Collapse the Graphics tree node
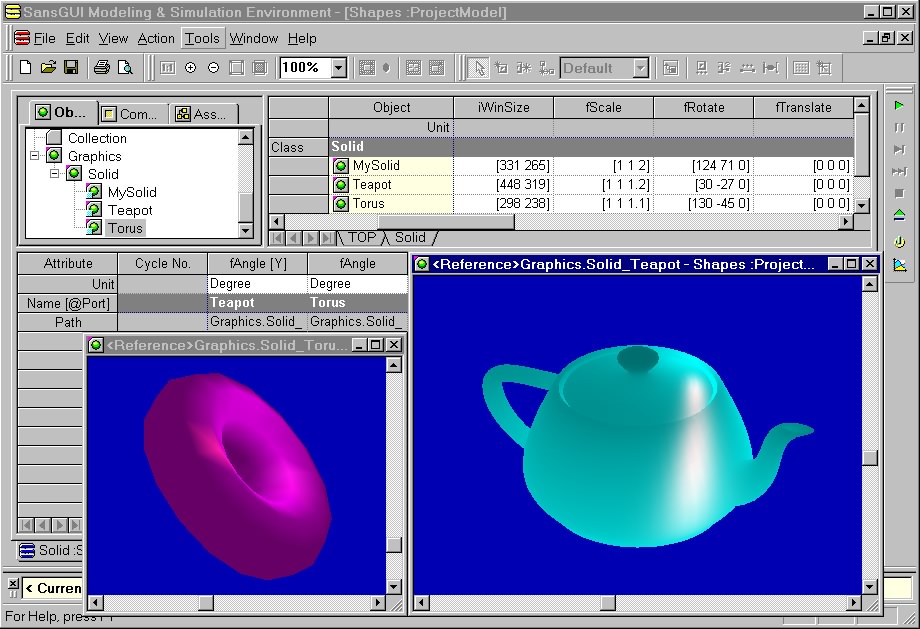 click(35, 156)
